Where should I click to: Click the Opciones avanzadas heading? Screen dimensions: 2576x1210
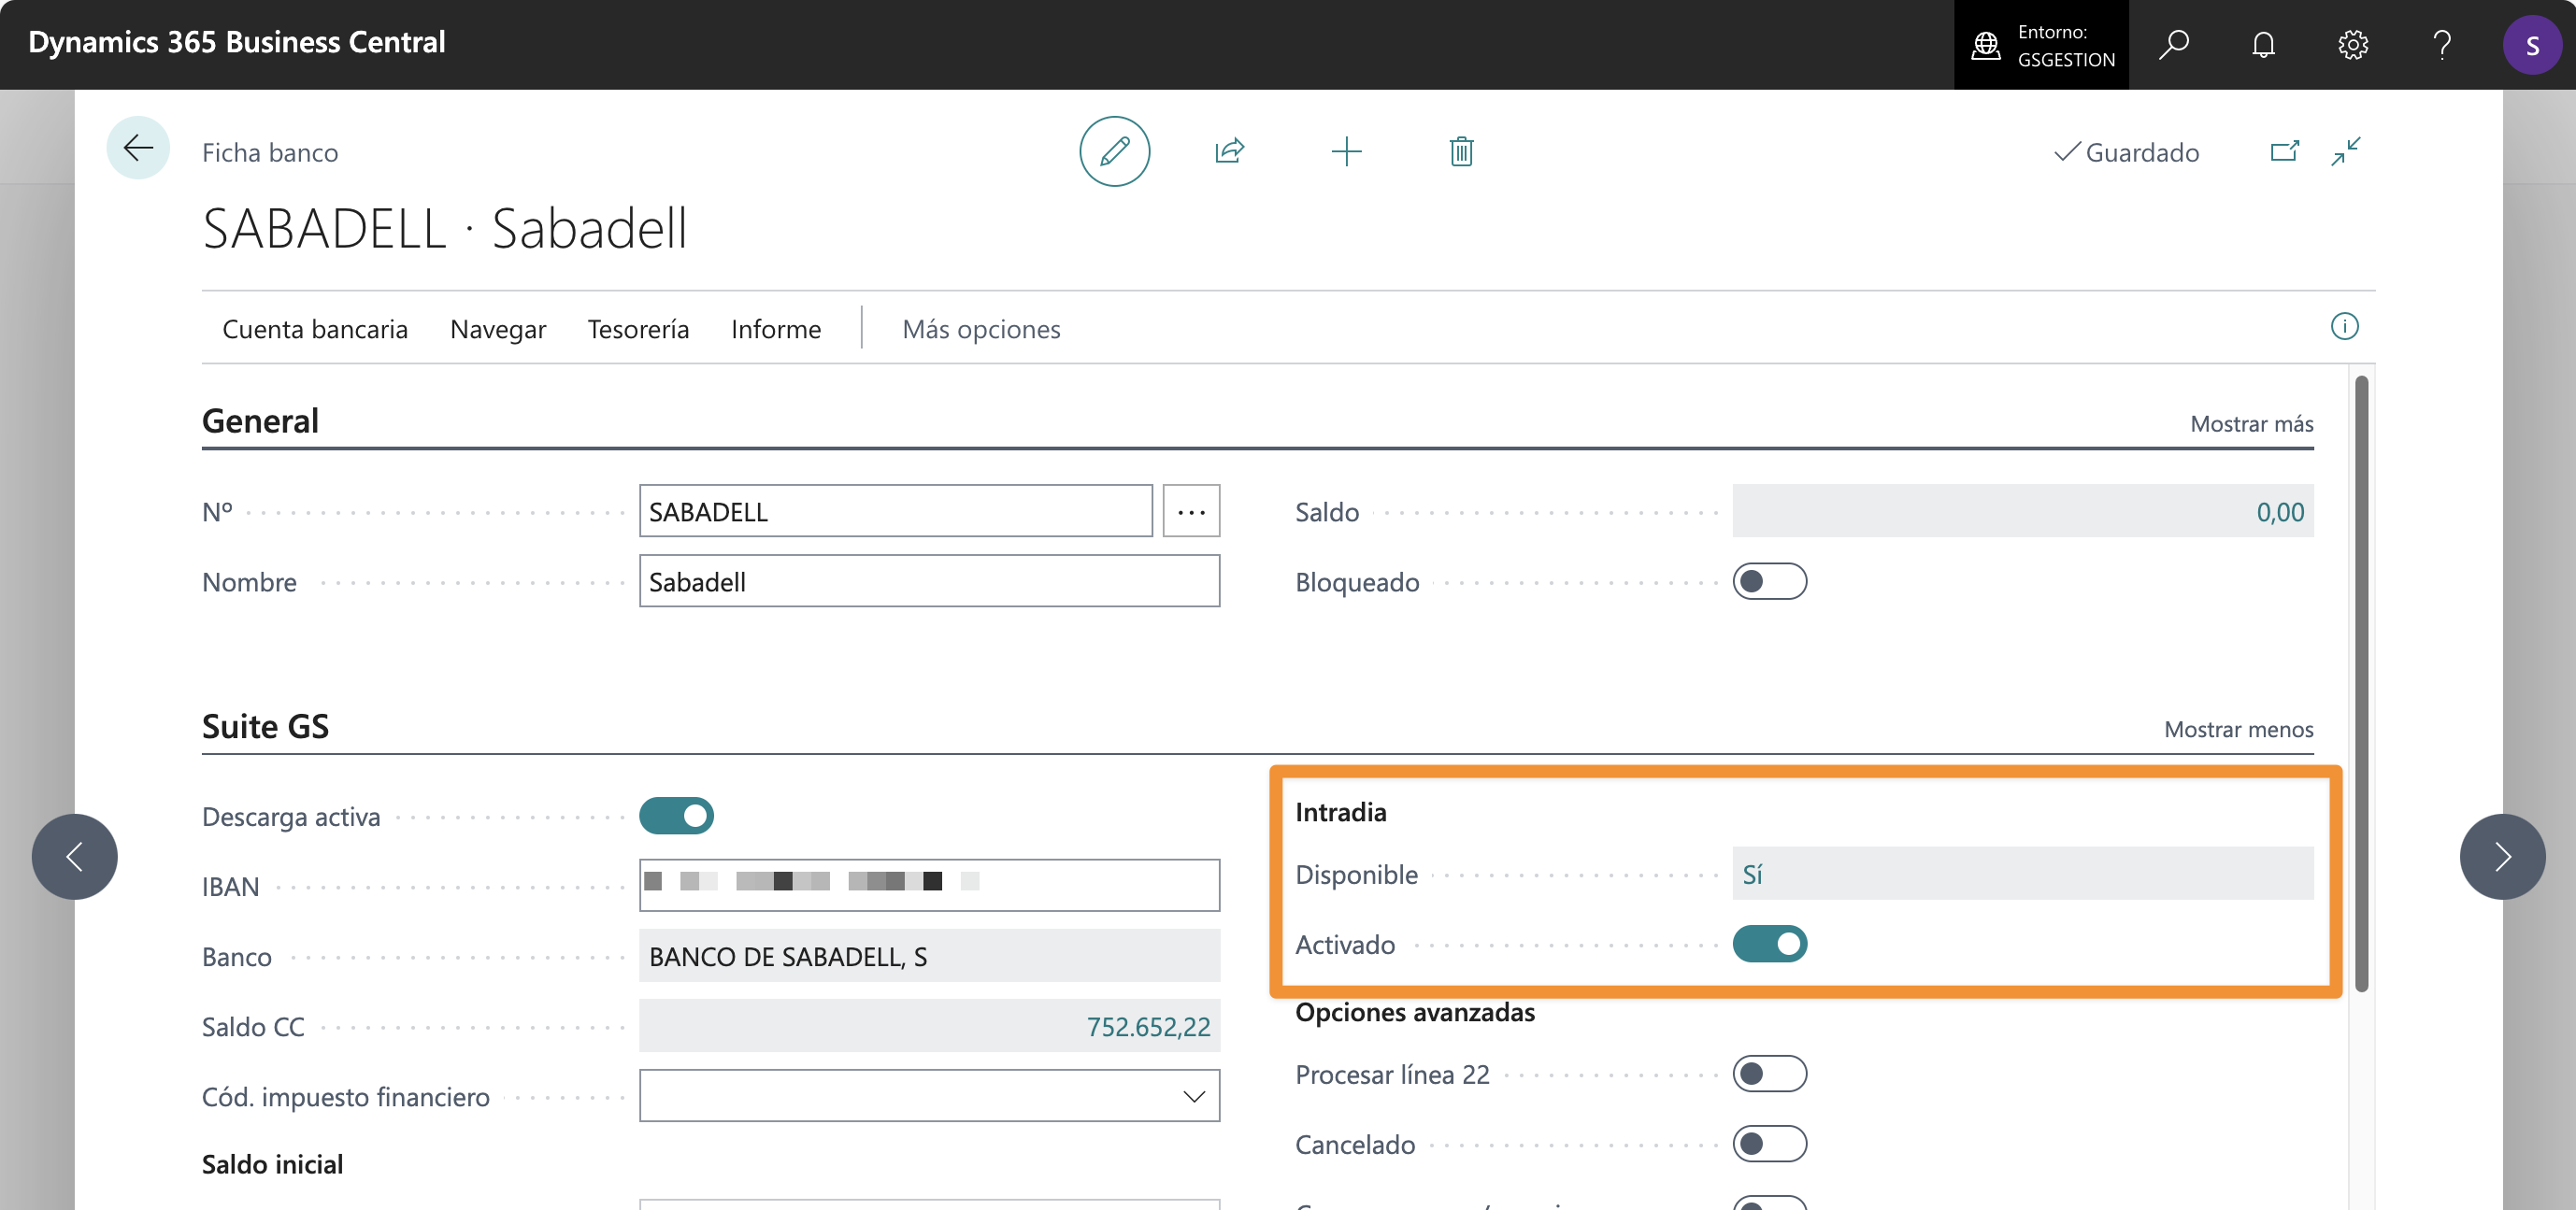click(x=1414, y=1012)
